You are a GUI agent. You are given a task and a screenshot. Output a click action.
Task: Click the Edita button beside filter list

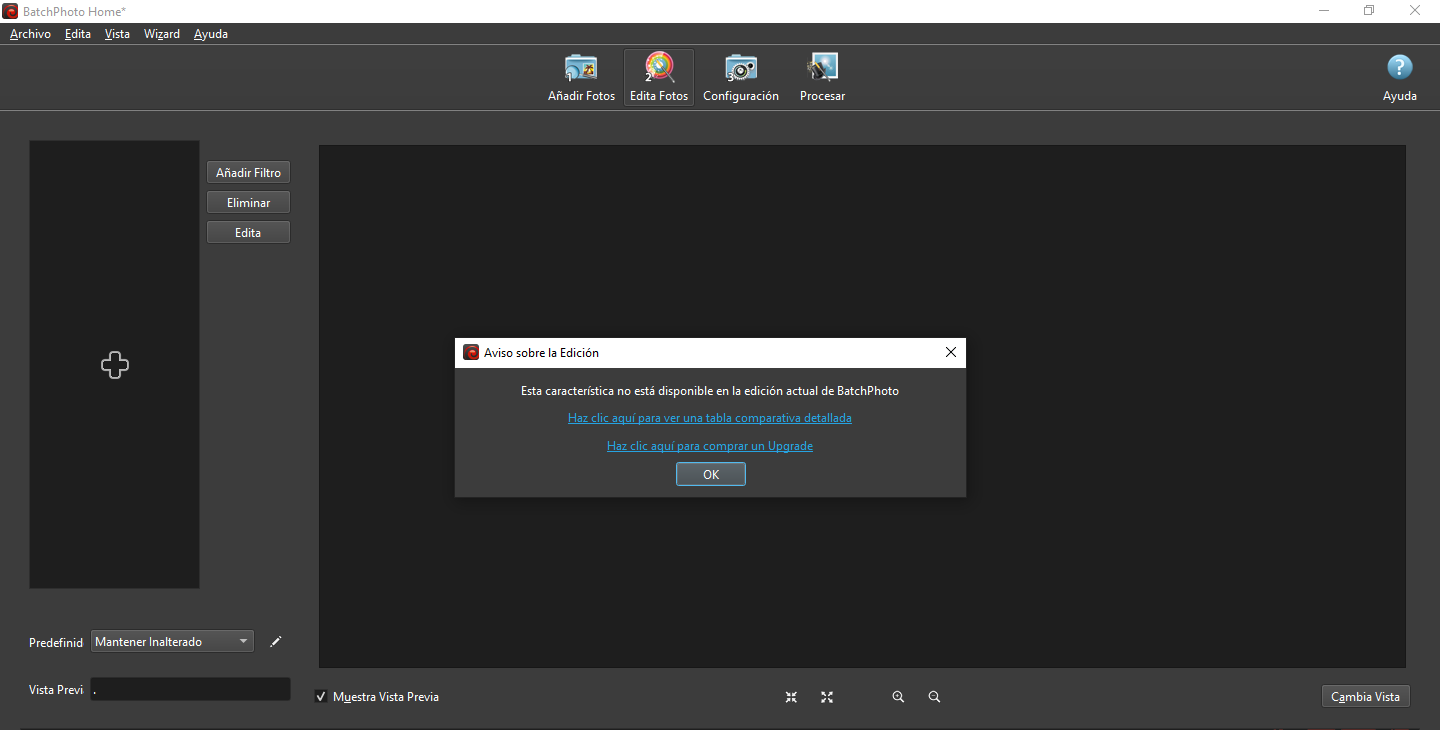coord(248,233)
